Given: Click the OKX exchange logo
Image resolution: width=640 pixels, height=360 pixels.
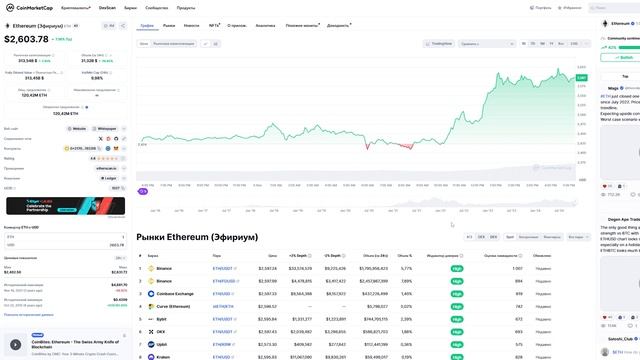Looking at the screenshot, I should pos(151,332).
